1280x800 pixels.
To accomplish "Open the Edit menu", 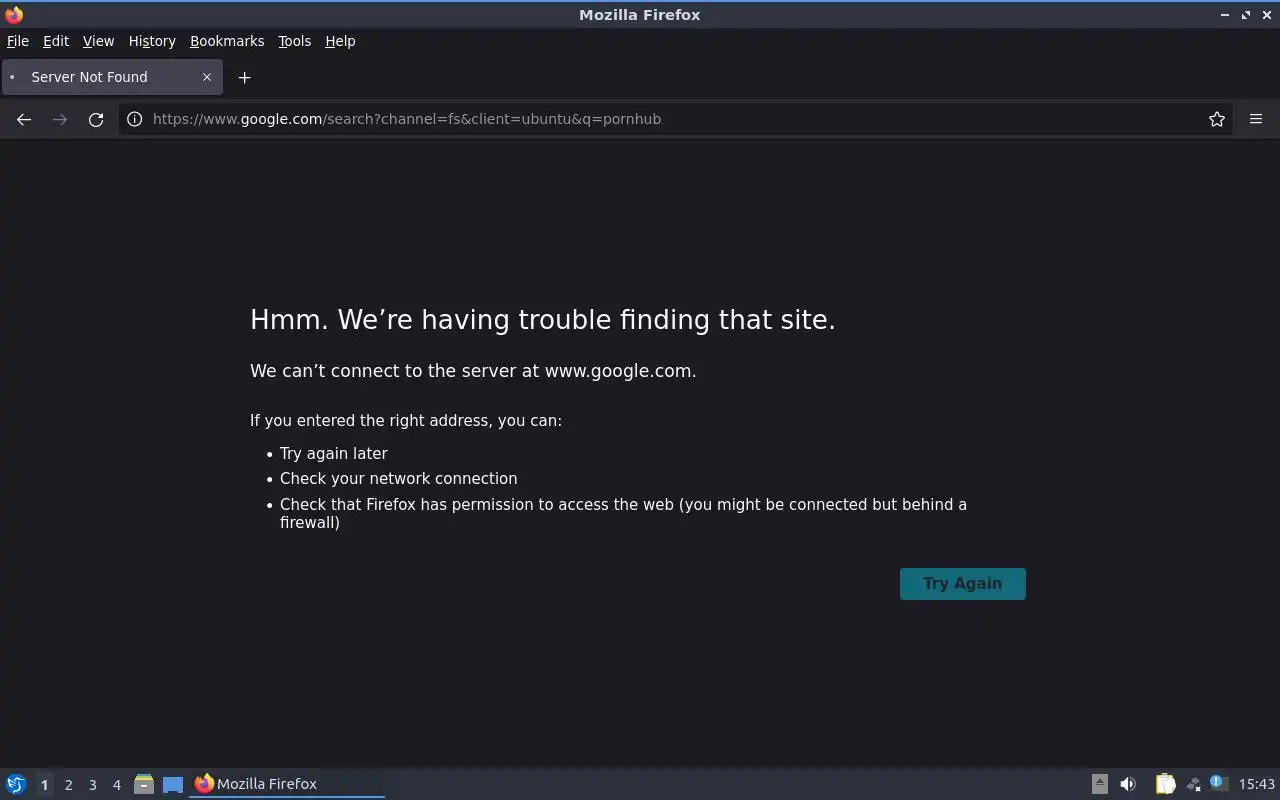I will coord(56,41).
